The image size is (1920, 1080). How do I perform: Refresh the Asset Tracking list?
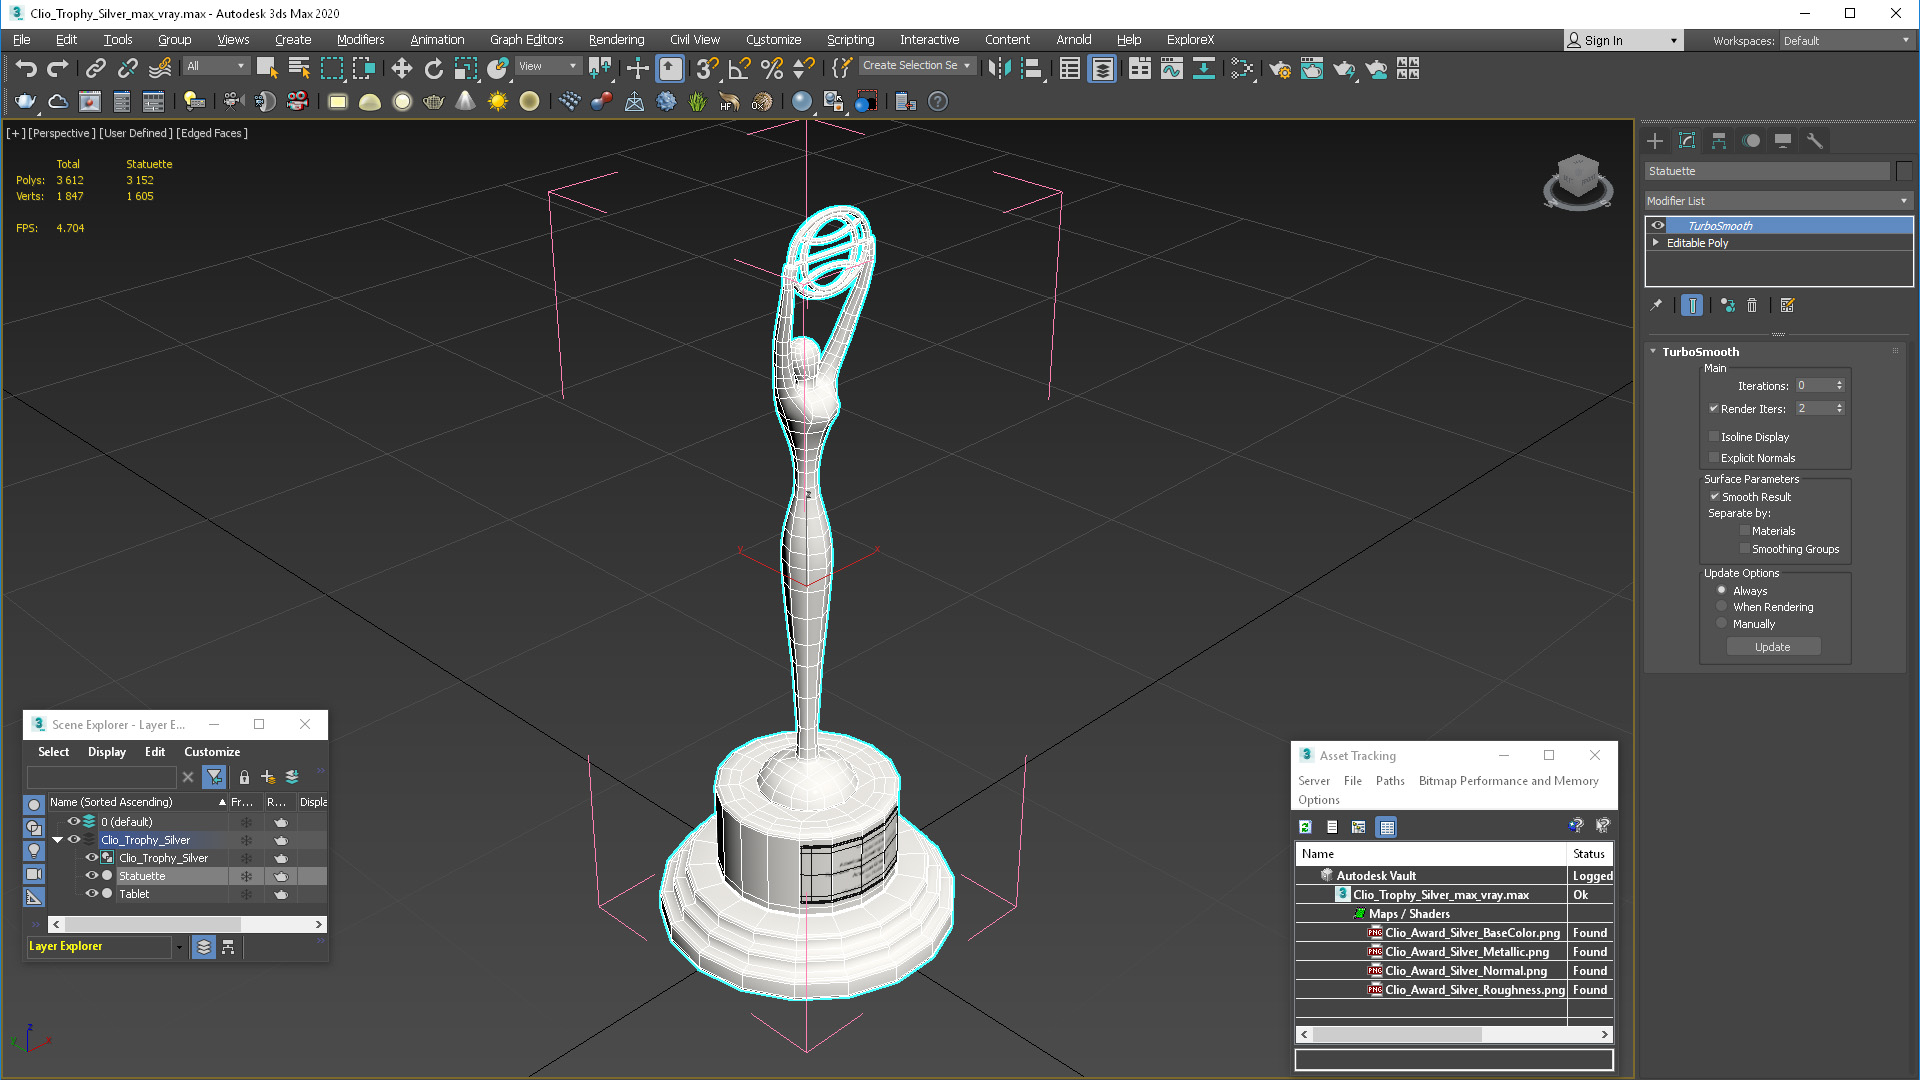[x=1305, y=827]
